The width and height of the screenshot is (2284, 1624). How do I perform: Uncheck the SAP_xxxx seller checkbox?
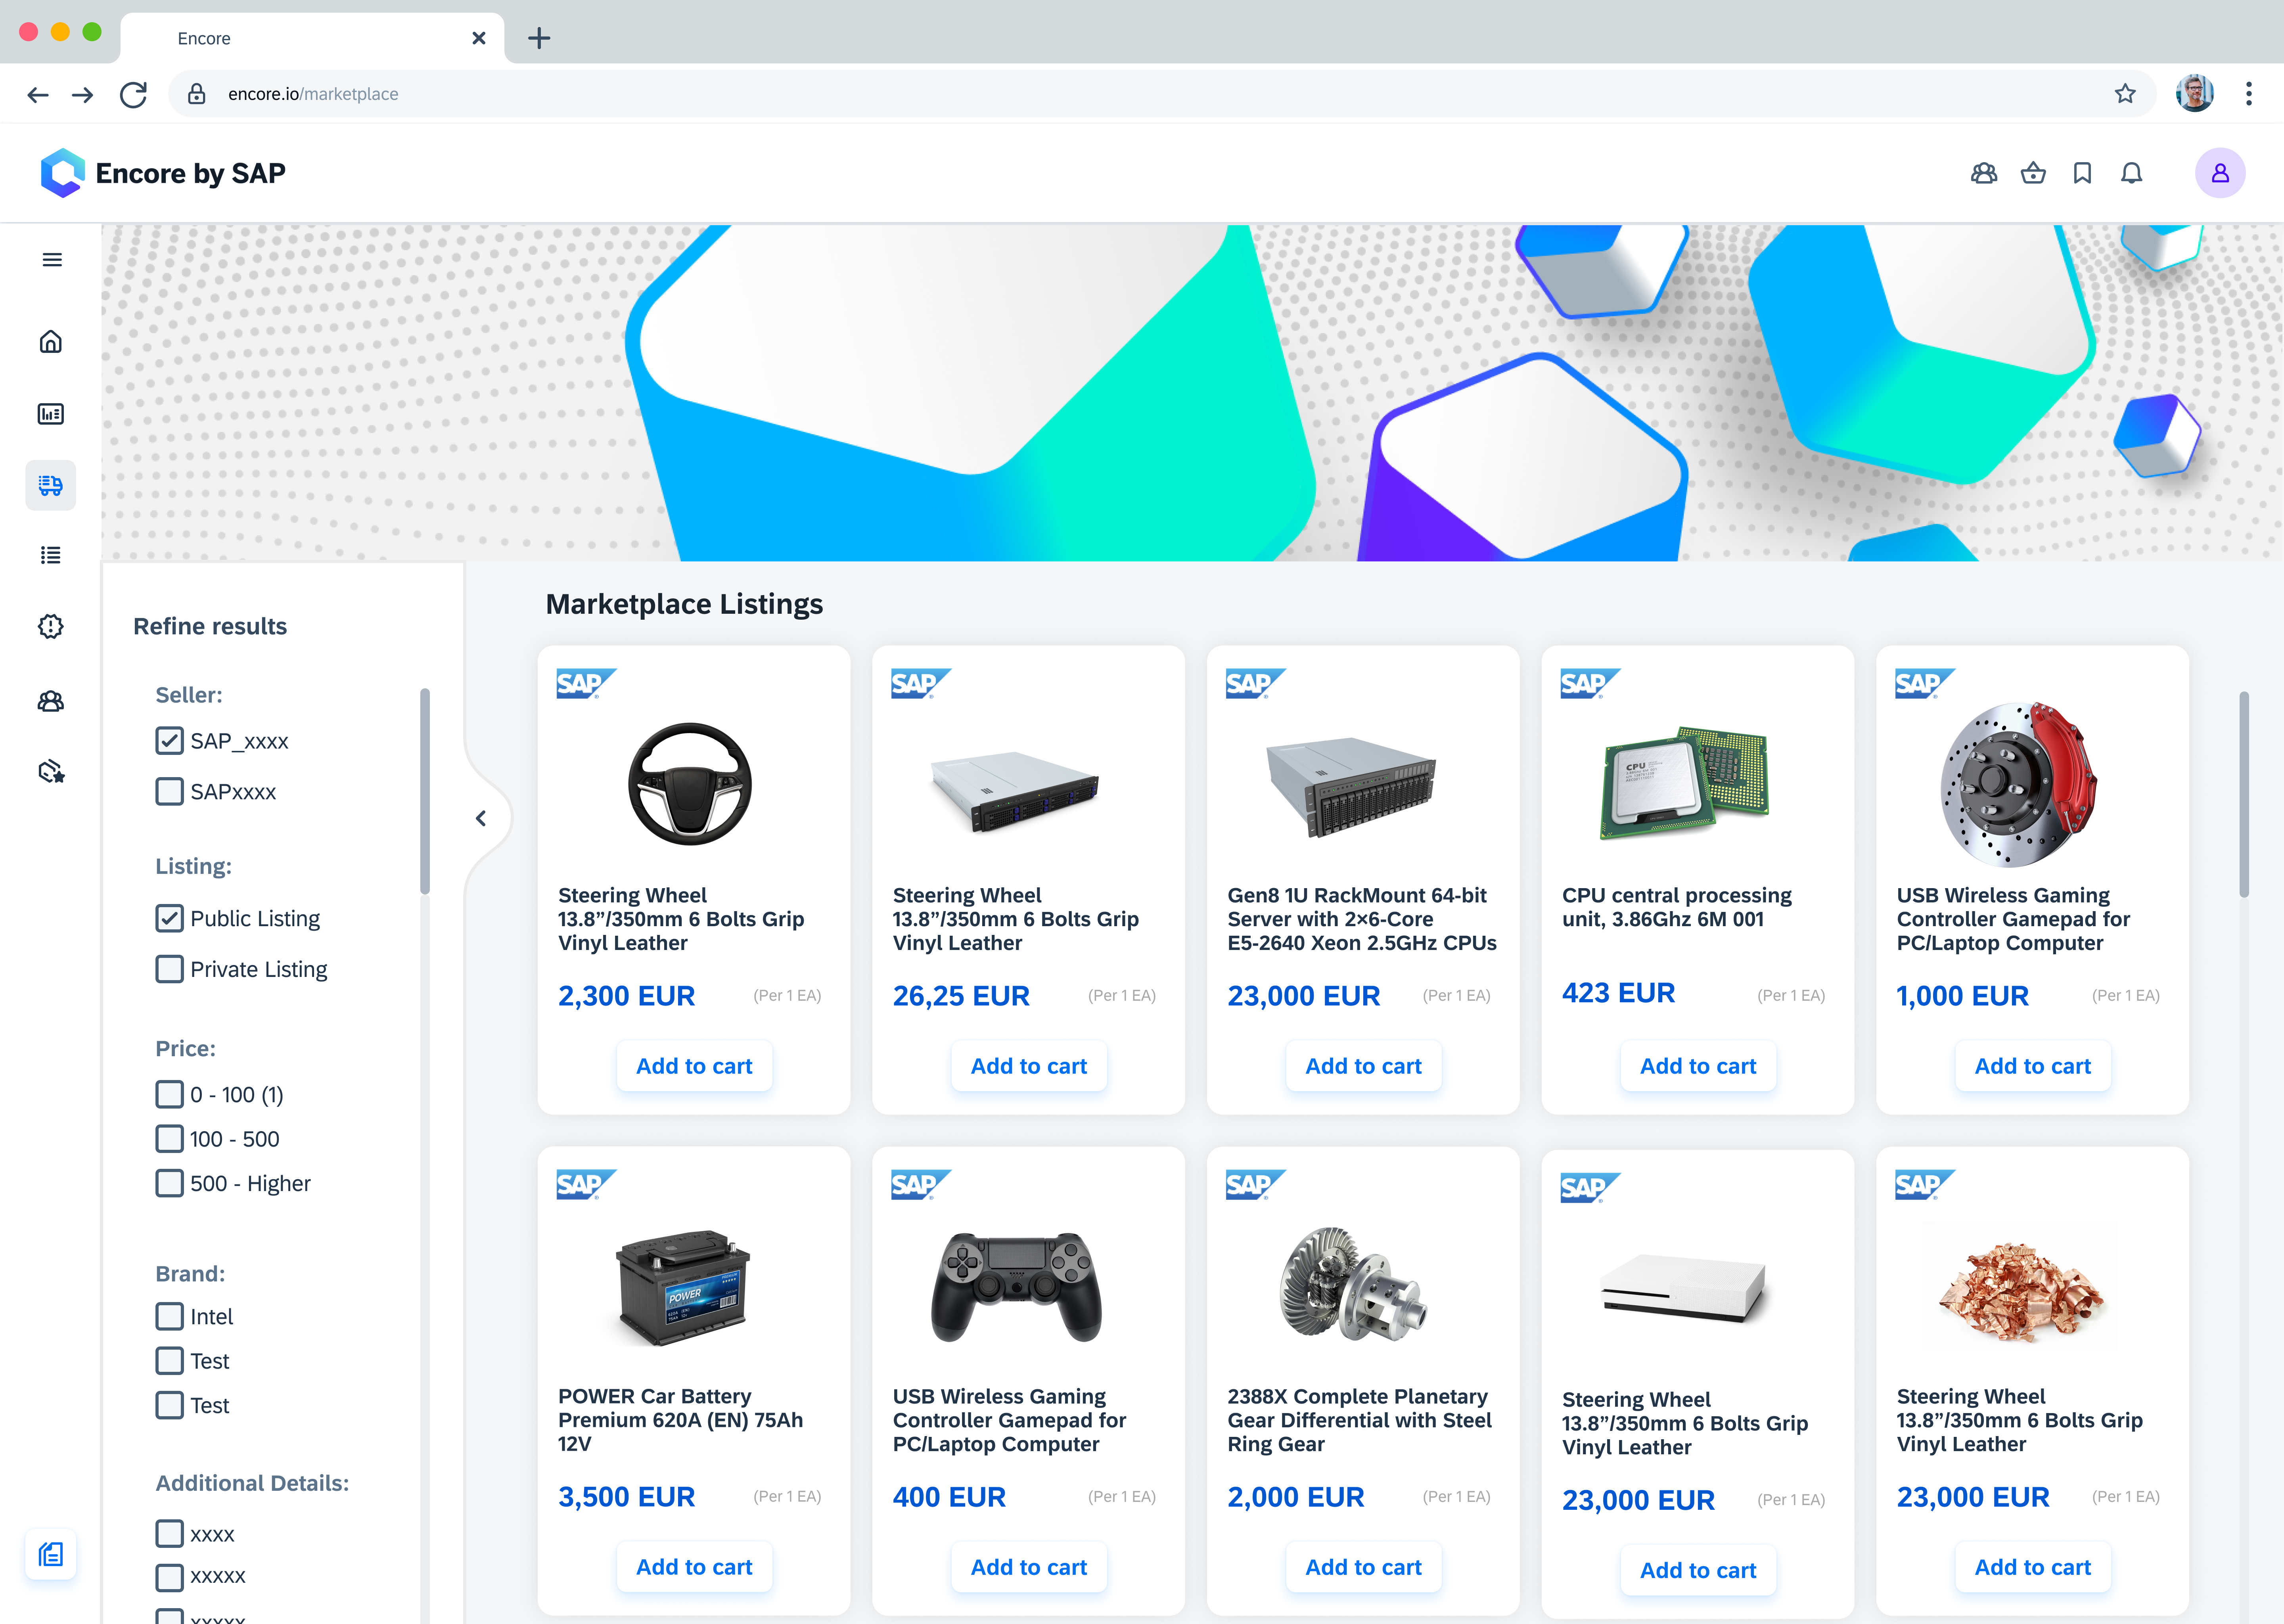(x=170, y=741)
